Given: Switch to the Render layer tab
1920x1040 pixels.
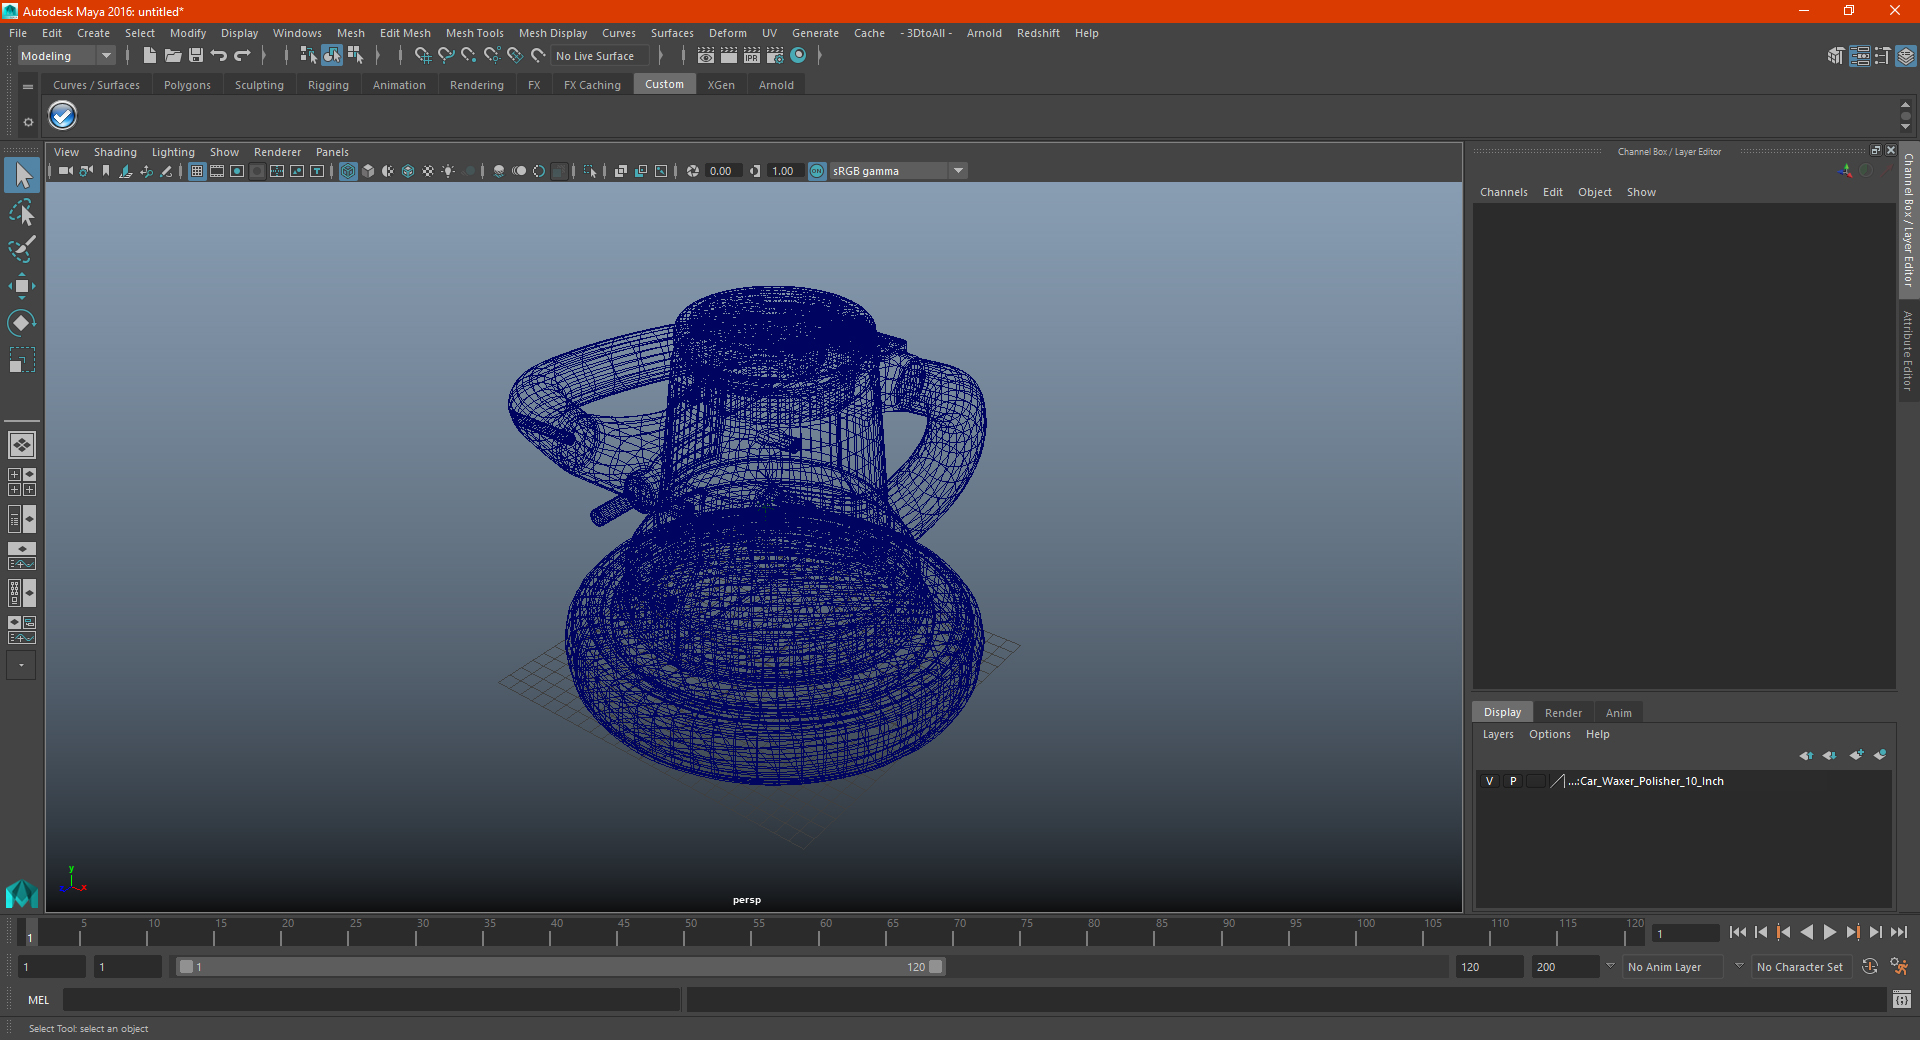Looking at the screenshot, I should click(x=1563, y=713).
